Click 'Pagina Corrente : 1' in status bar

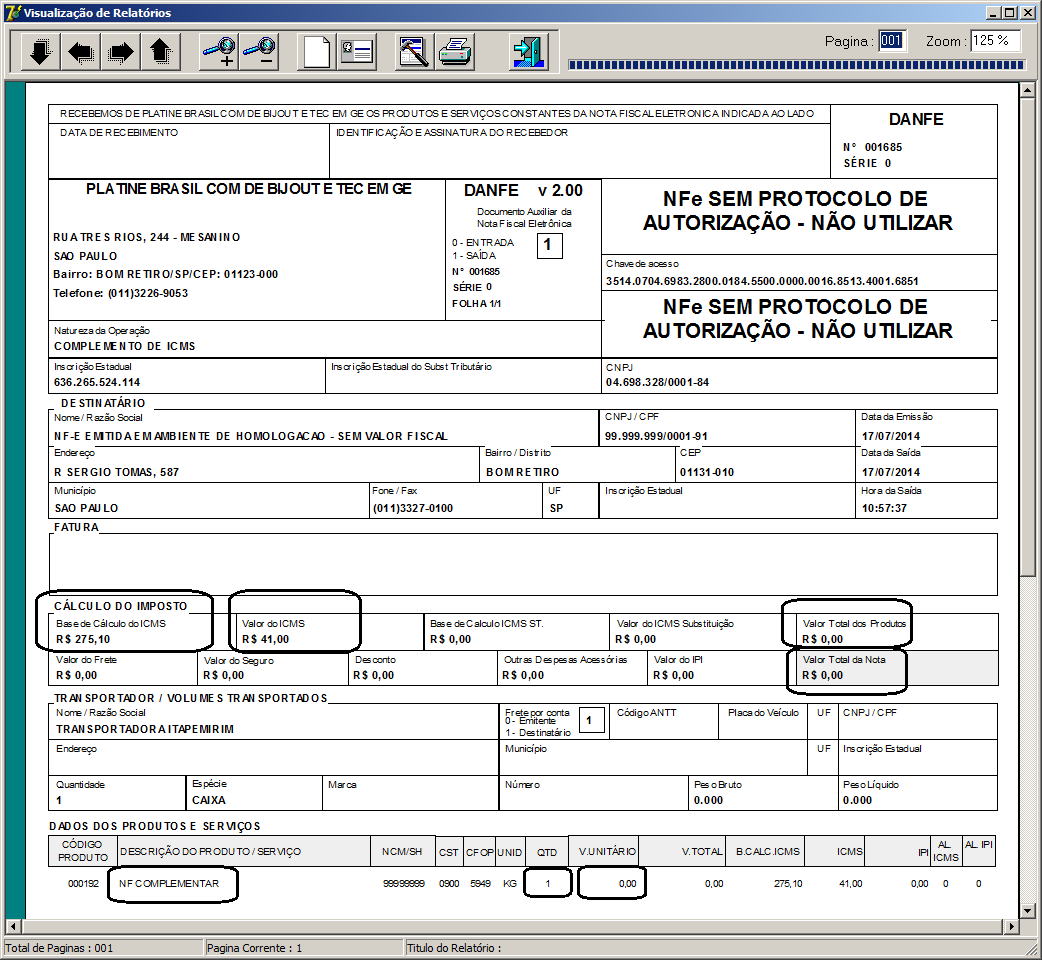(254, 948)
